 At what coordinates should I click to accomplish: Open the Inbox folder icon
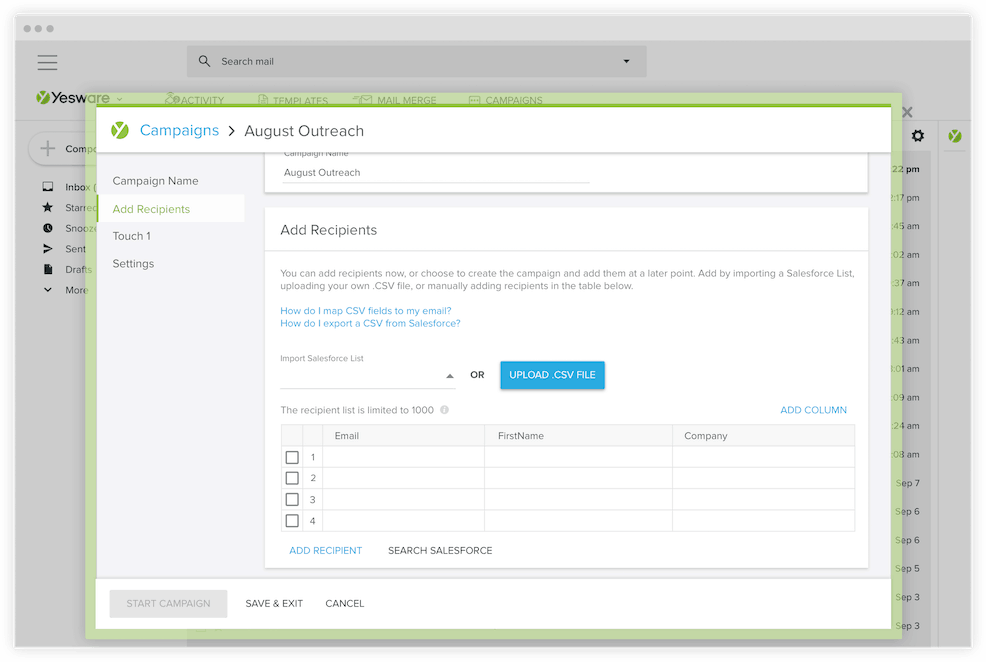tap(48, 187)
